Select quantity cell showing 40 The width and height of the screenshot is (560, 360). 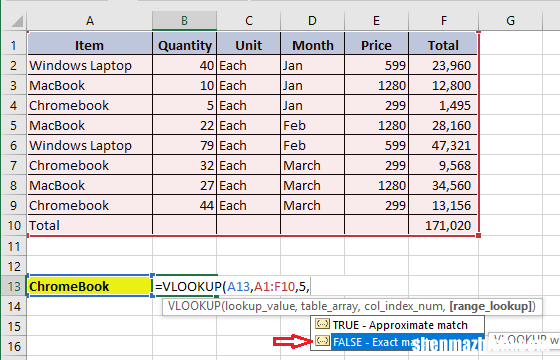pos(184,65)
